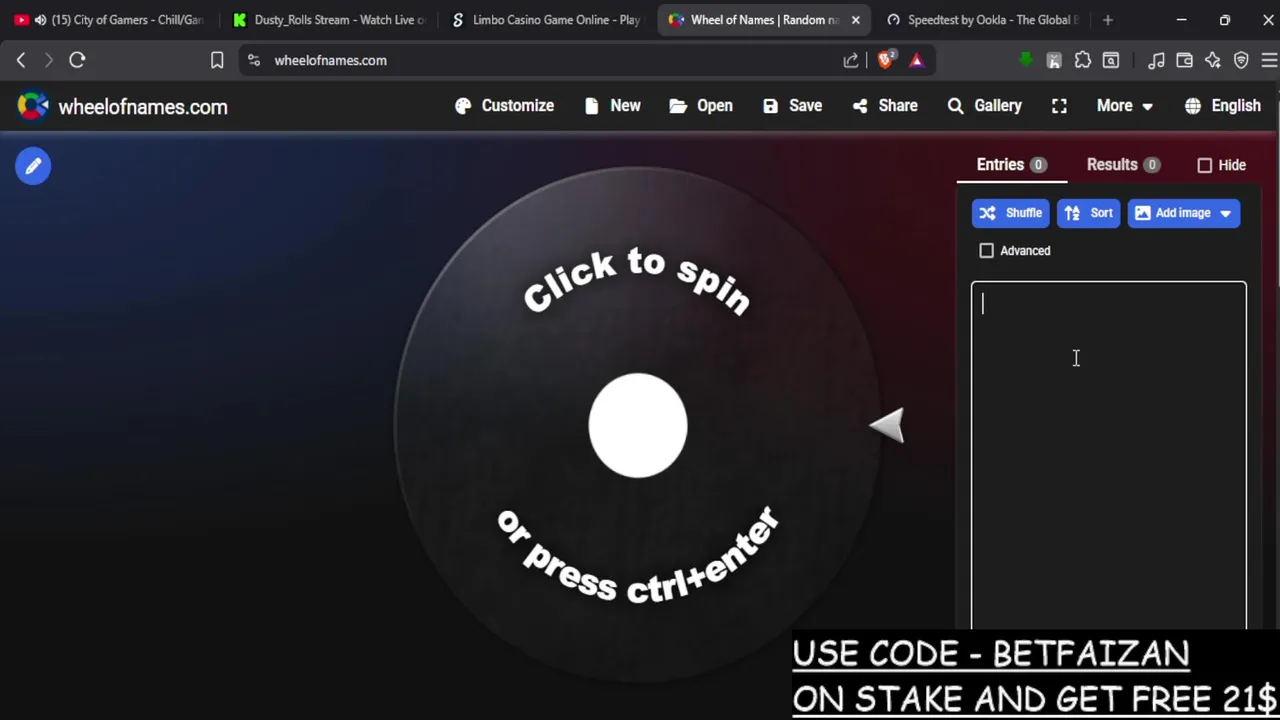Bookmark this page via the bookmark icon
1280x720 pixels.
(x=217, y=60)
